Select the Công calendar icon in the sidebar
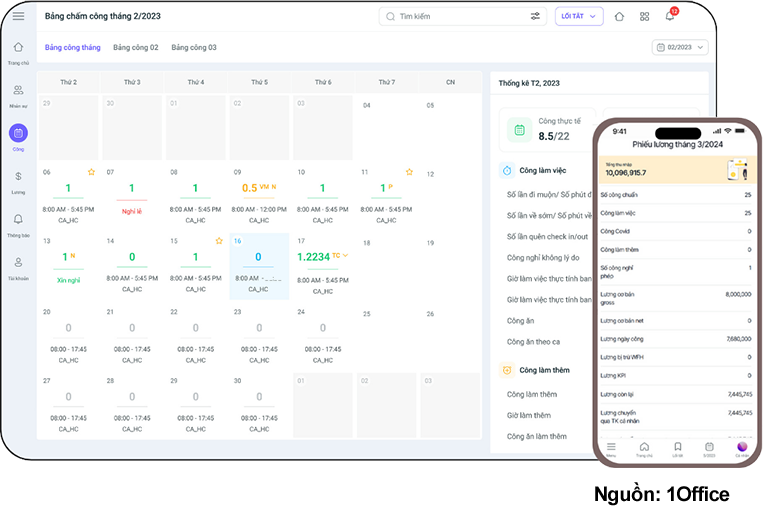This screenshot has height=506, width=763. point(18,133)
